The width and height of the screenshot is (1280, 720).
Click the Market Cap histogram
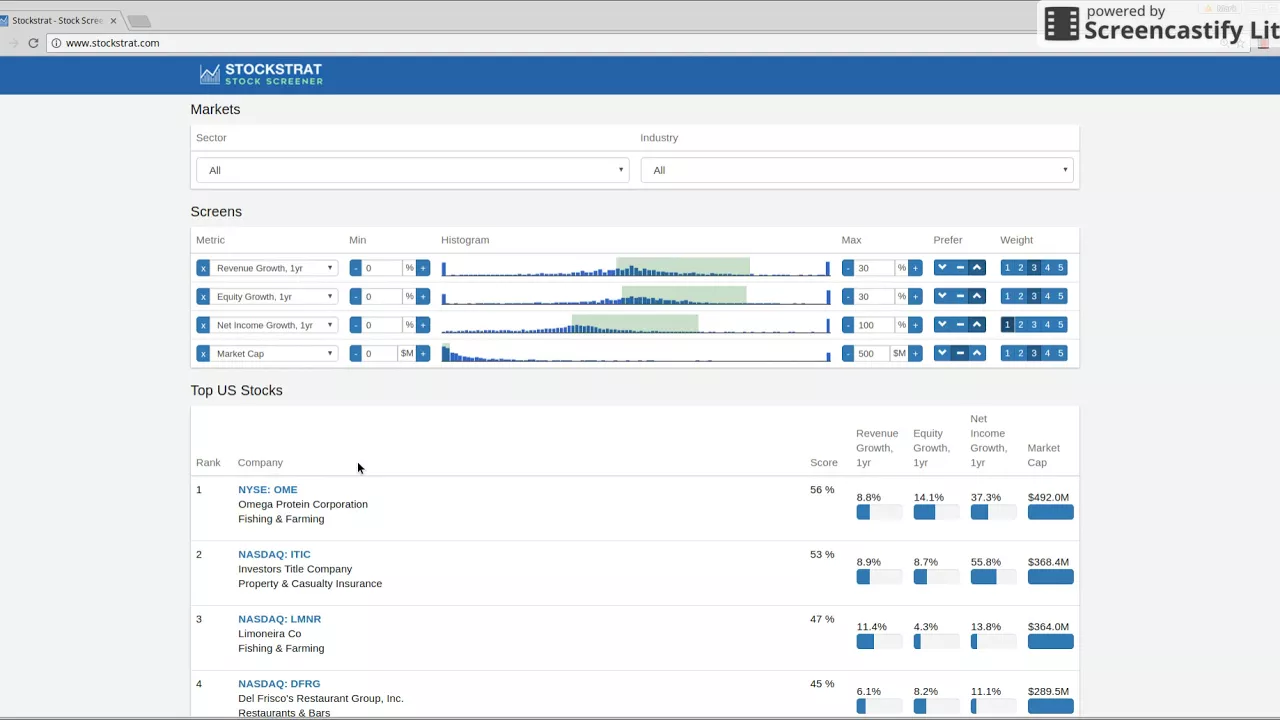click(635, 353)
